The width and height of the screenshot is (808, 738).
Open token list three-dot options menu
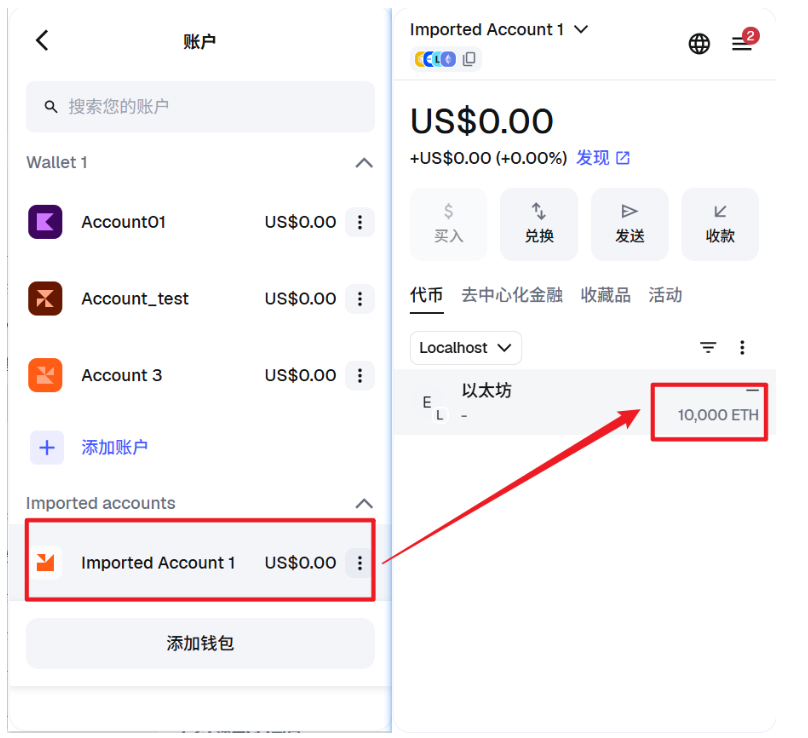point(742,347)
